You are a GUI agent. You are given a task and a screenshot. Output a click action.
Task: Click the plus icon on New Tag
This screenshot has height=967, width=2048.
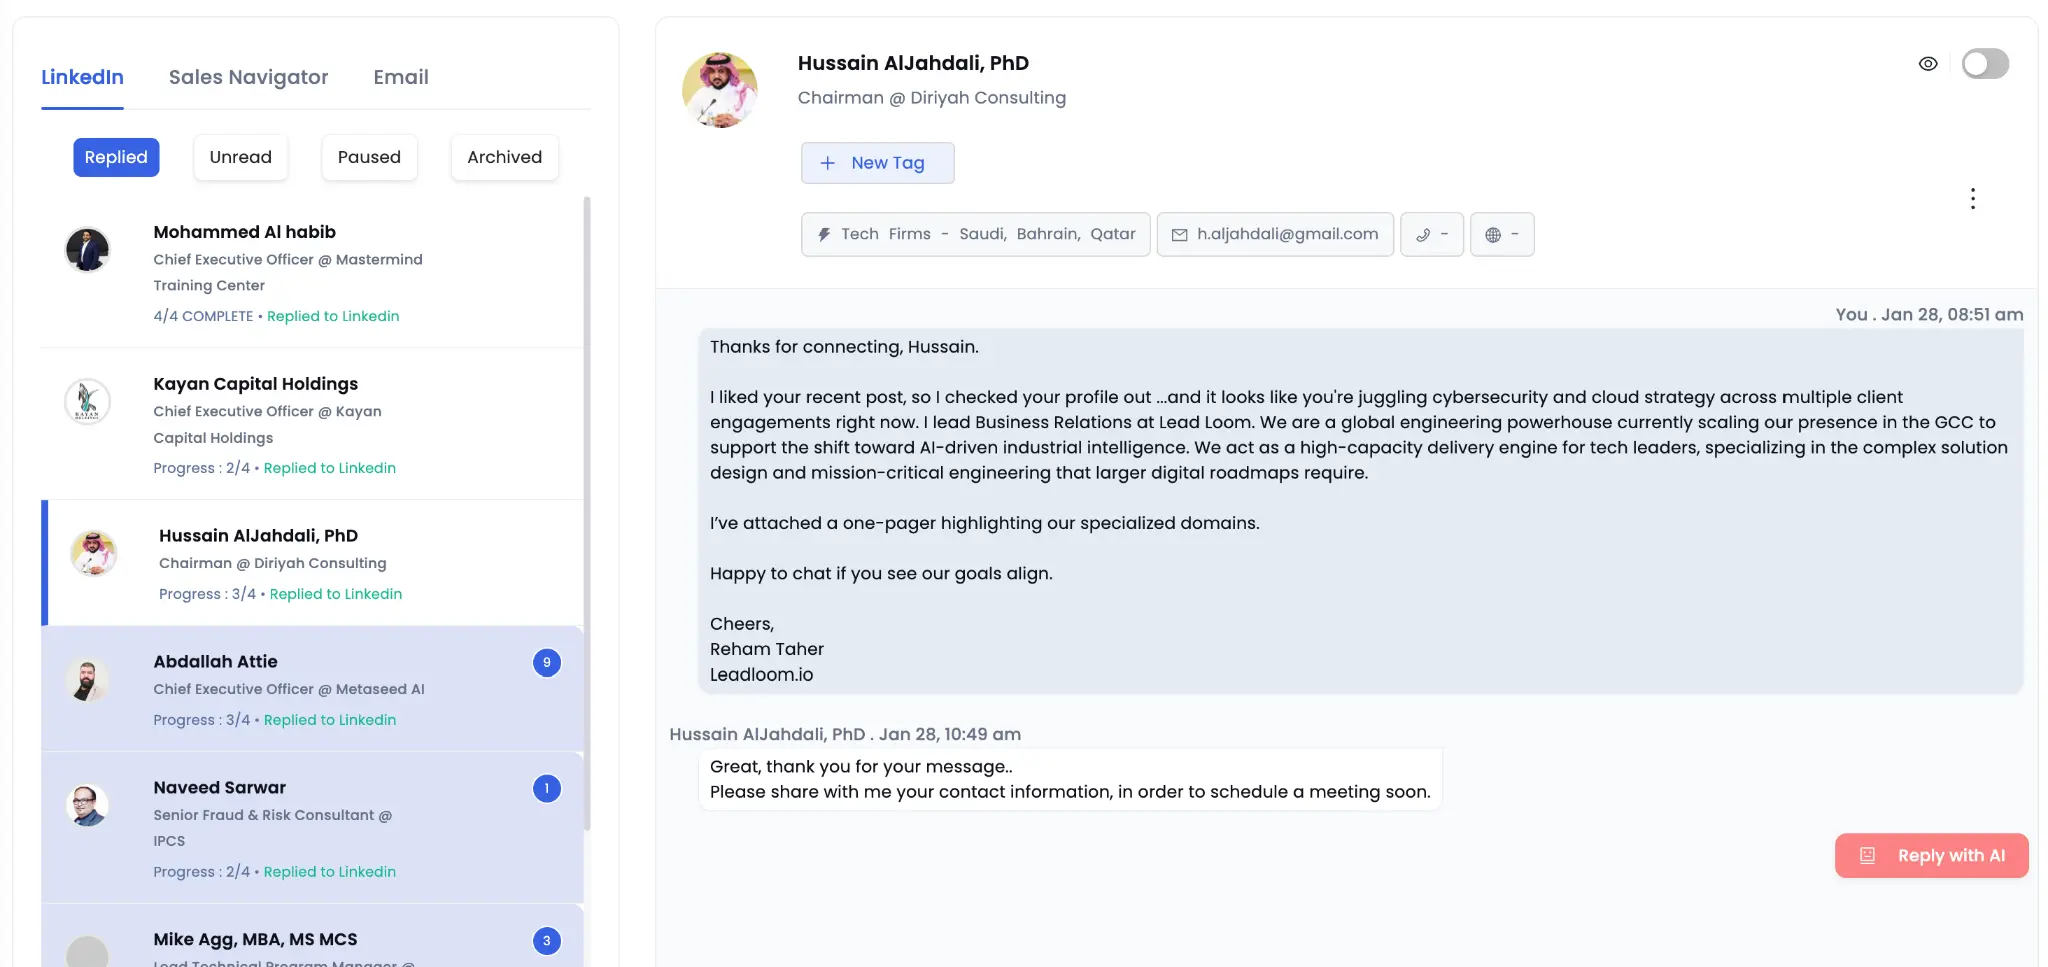click(828, 162)
